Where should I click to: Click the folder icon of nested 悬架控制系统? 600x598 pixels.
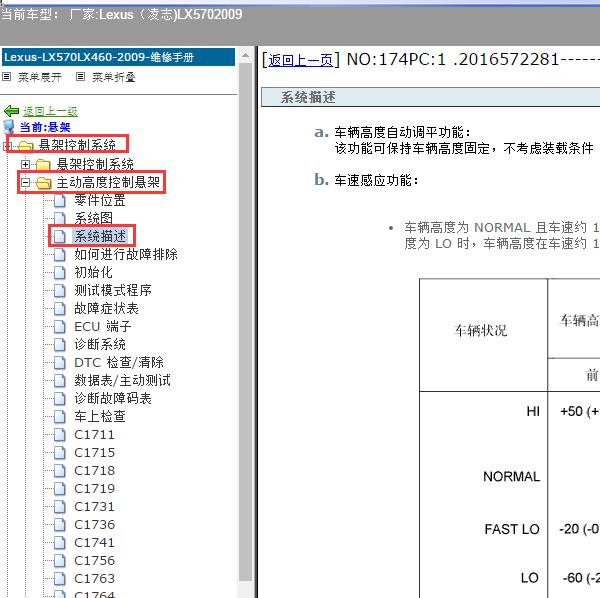click(43, 165)
